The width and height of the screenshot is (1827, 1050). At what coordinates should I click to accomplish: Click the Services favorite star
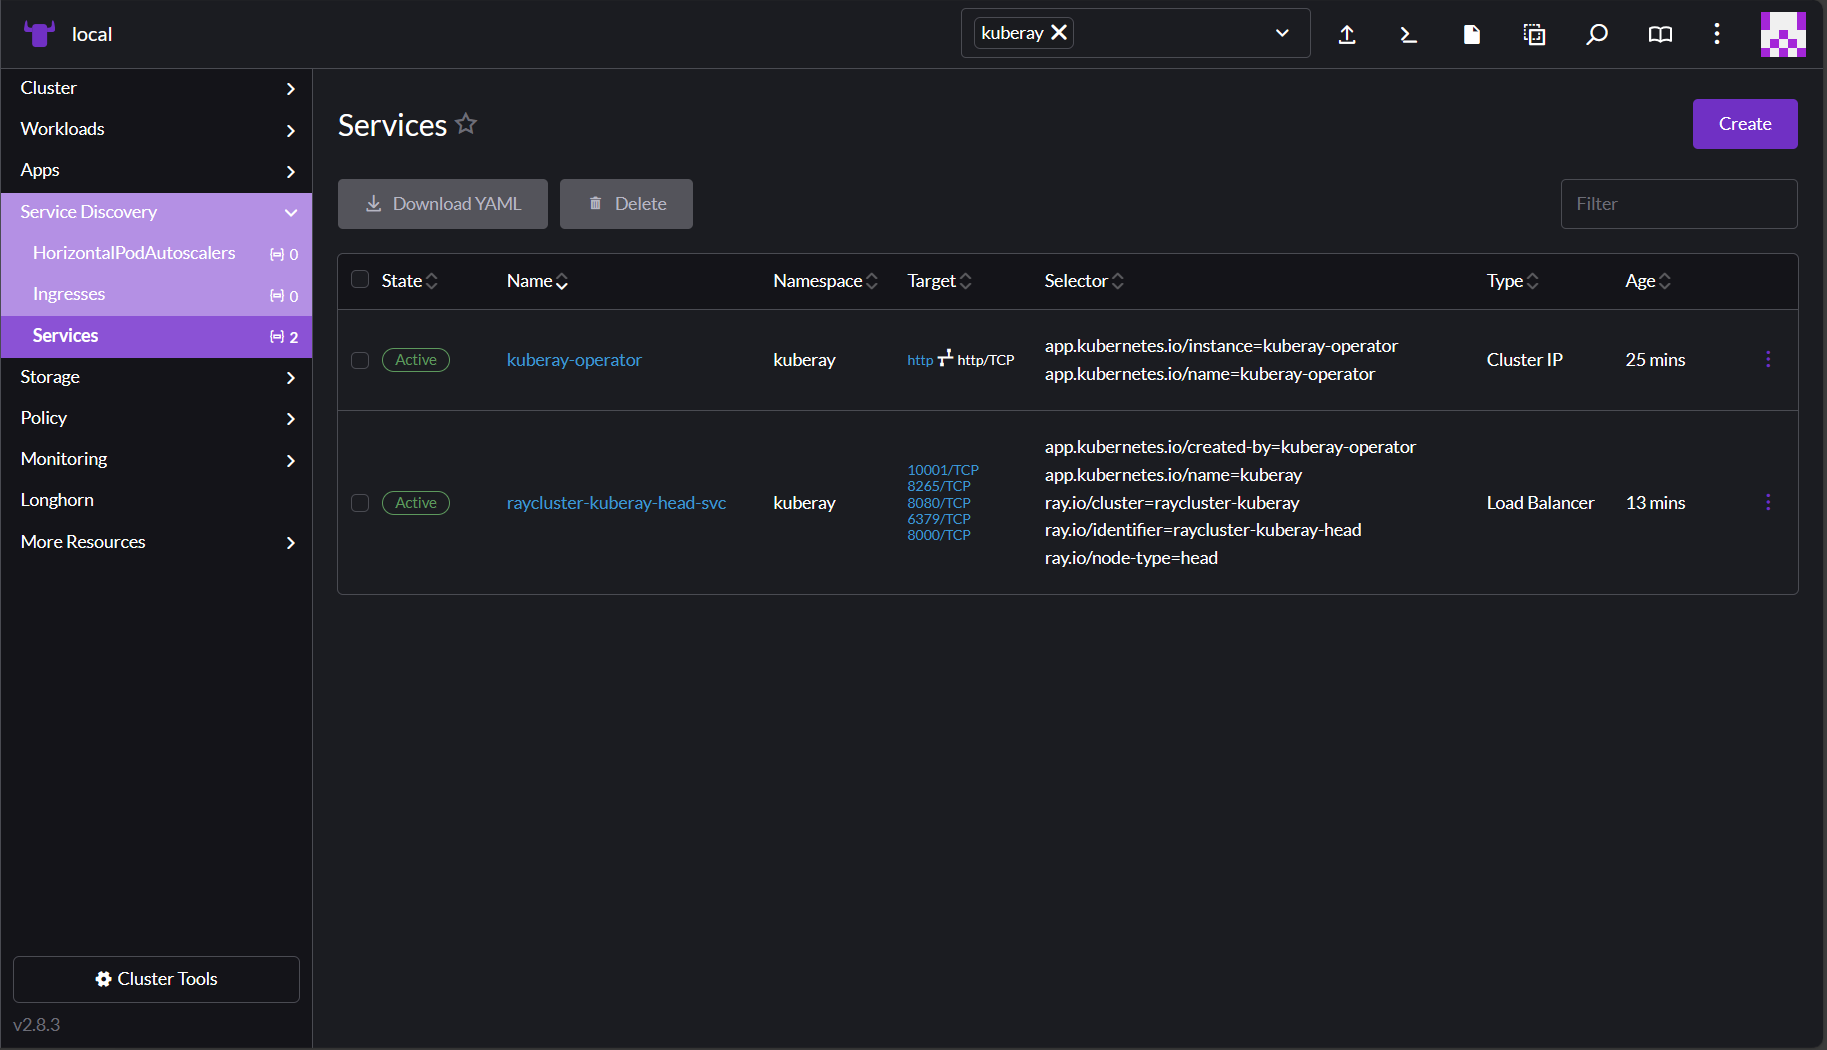point(466,123)
